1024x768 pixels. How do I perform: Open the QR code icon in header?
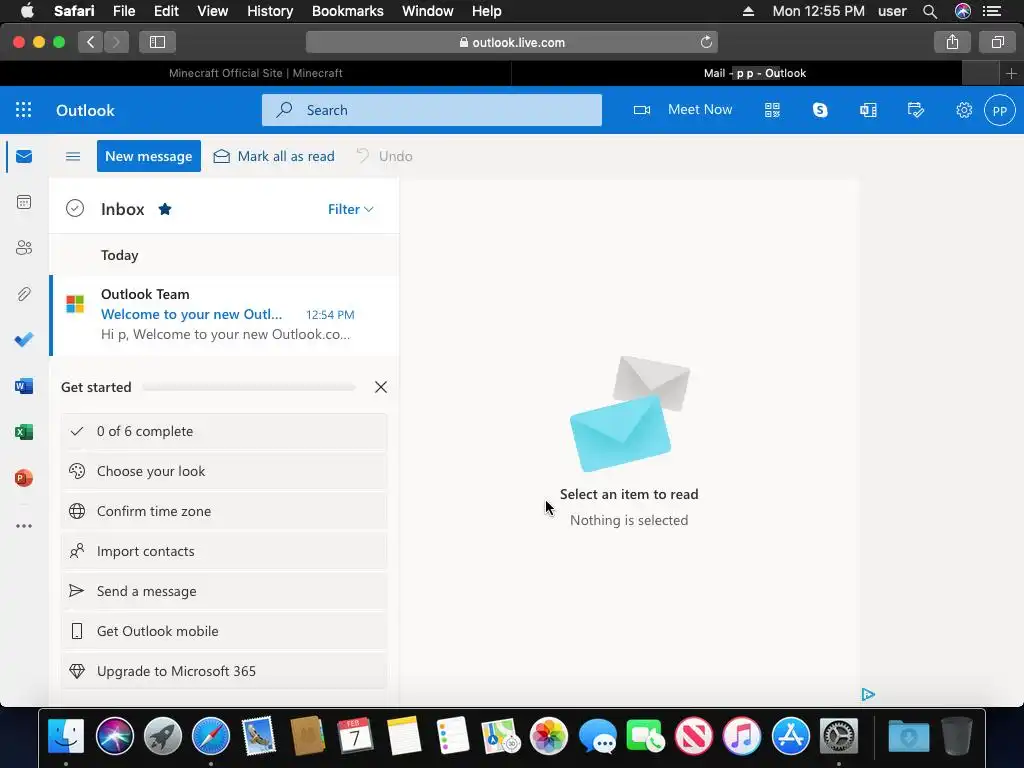(x=773, y=110)
